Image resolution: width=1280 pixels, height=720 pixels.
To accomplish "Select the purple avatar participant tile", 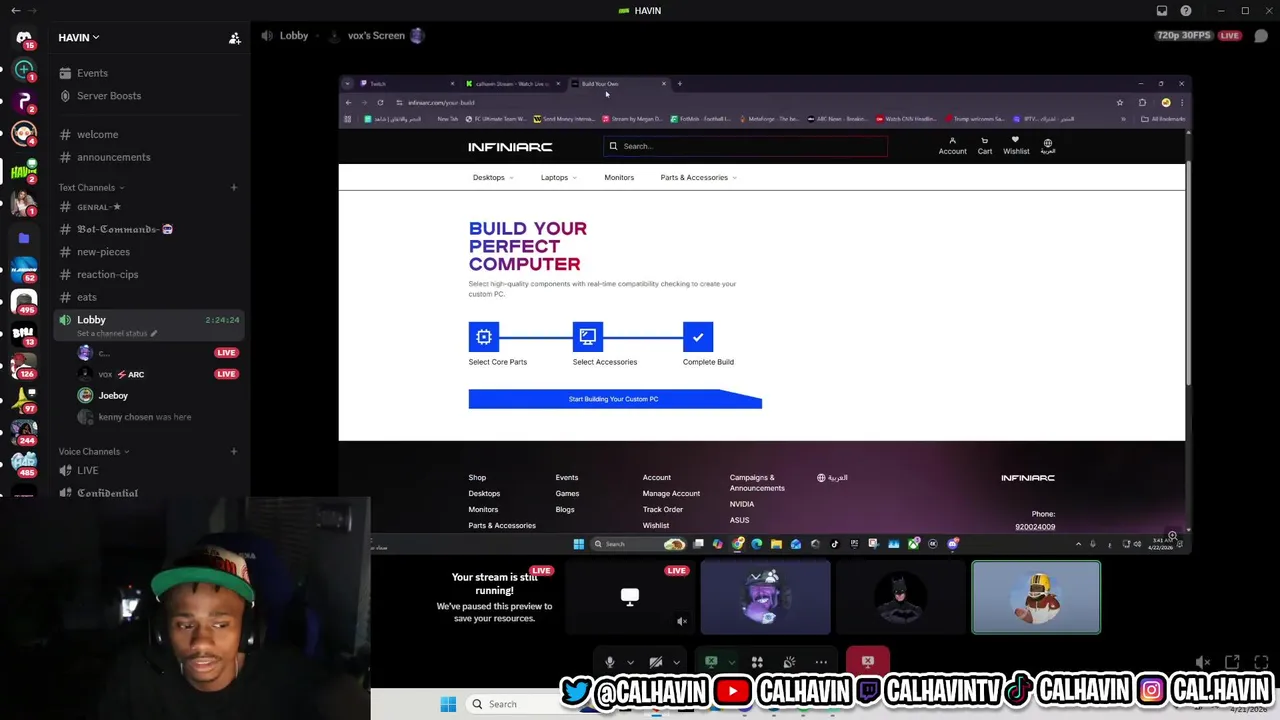I will pos(765,598).
